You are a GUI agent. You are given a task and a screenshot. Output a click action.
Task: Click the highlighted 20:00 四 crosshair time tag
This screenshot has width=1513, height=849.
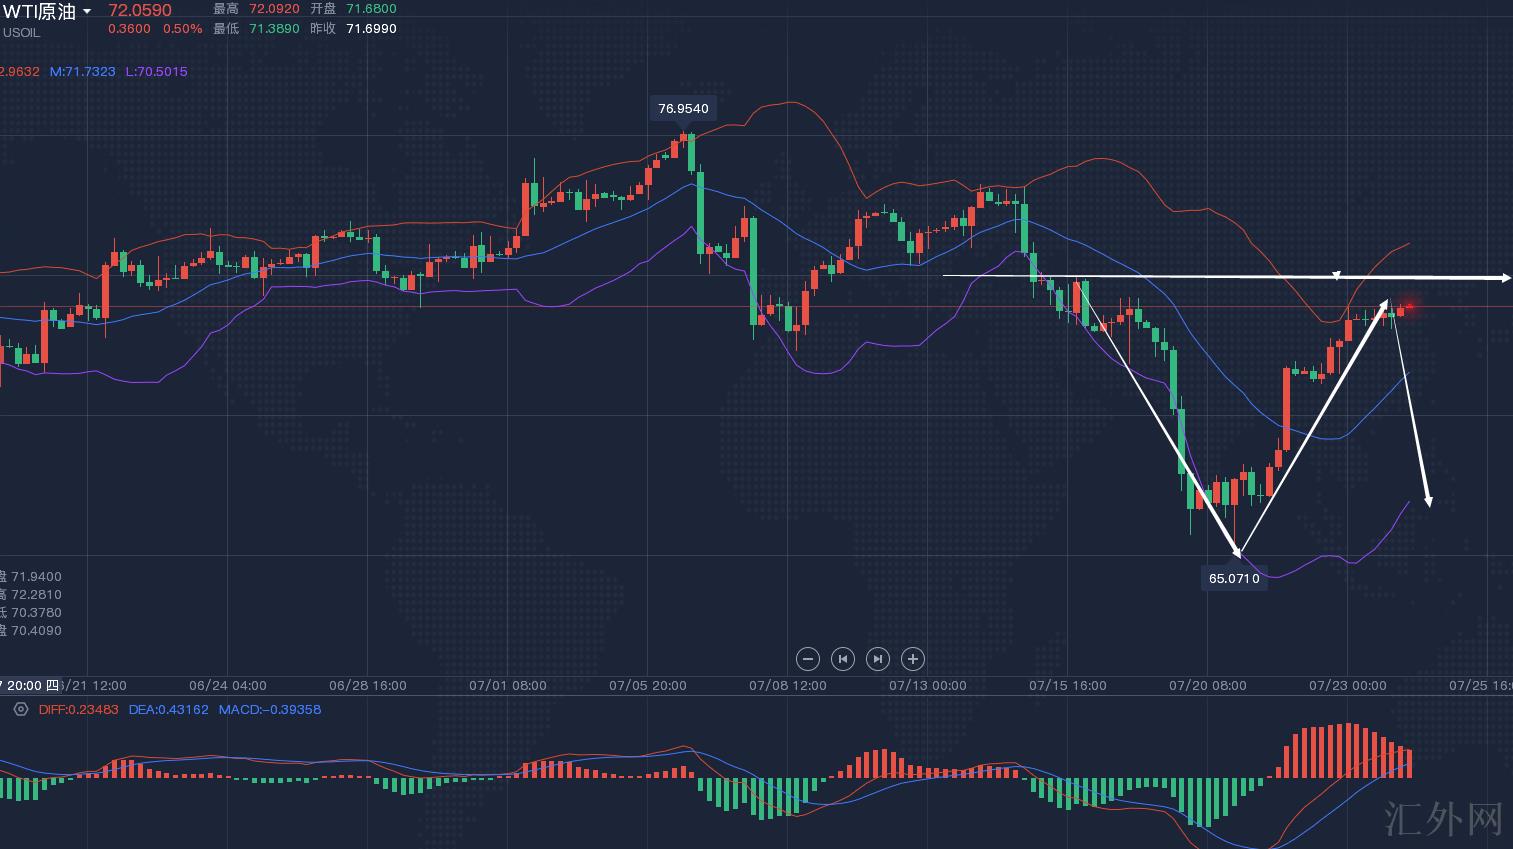coord(28,686)
